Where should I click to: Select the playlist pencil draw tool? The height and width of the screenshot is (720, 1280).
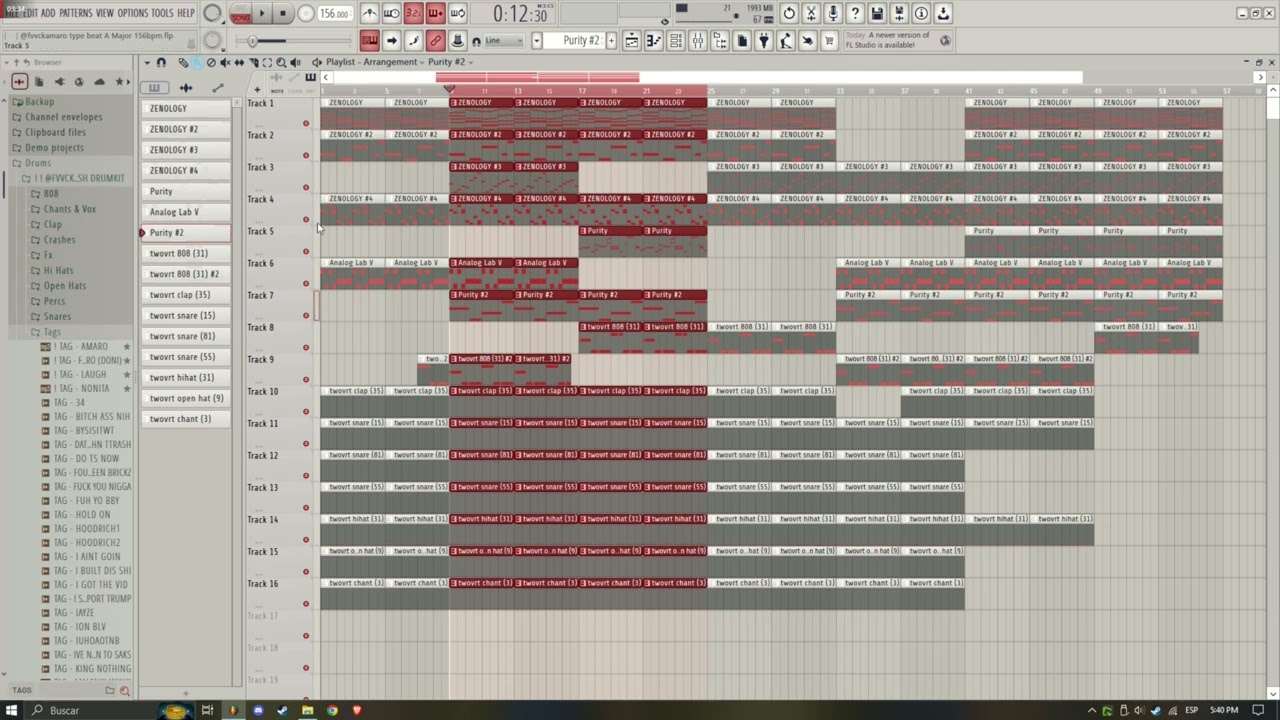[183, 62]
